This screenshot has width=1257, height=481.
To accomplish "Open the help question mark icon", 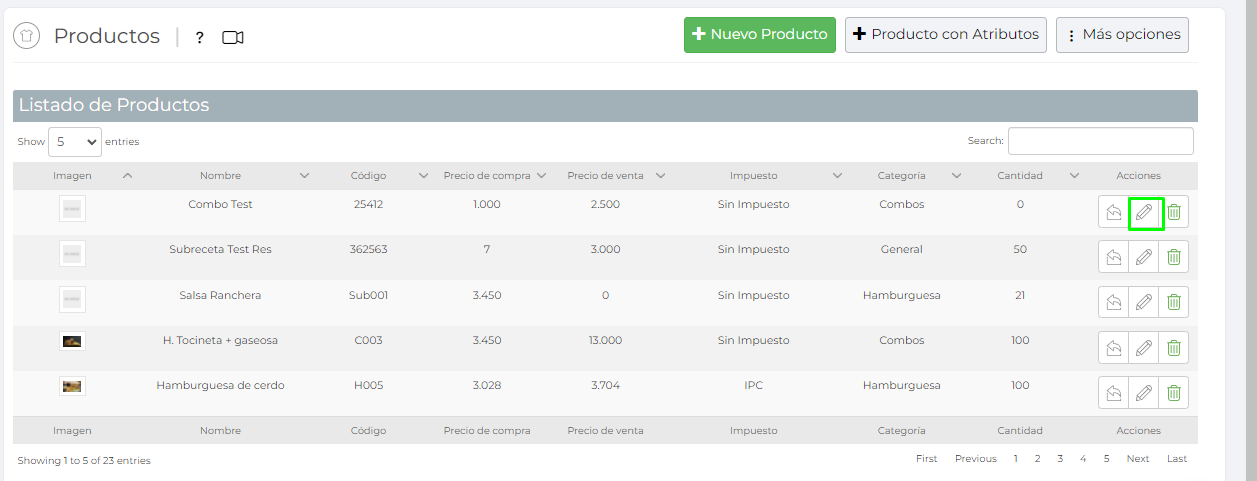I will [200, 38].
